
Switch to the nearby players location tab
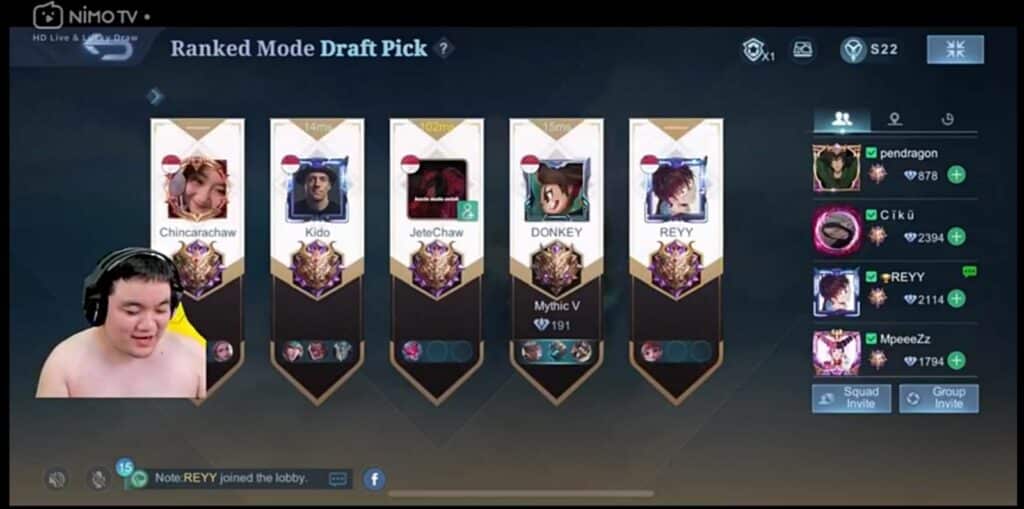pos(895,119)
